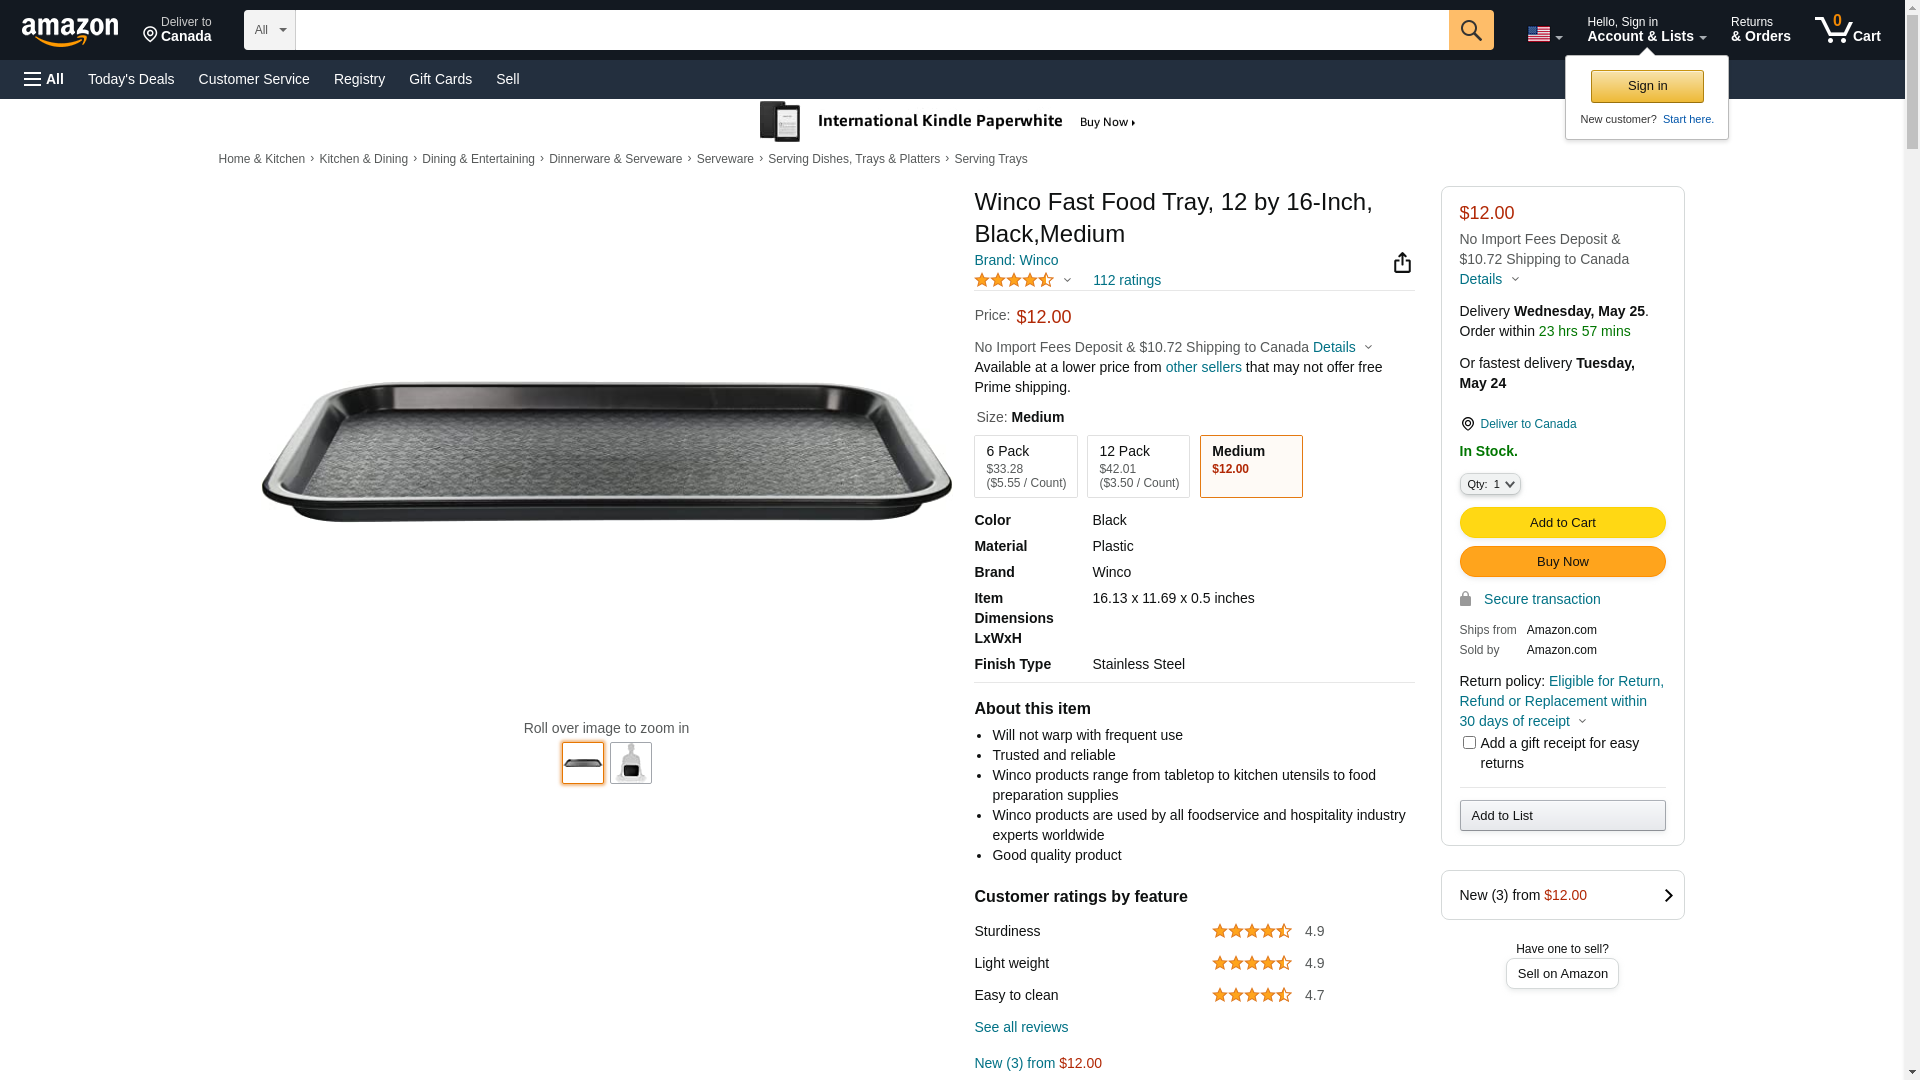Screen dimensions: 1920x1080
Task: Click the Amazon logo
Action: click(70, 32)
